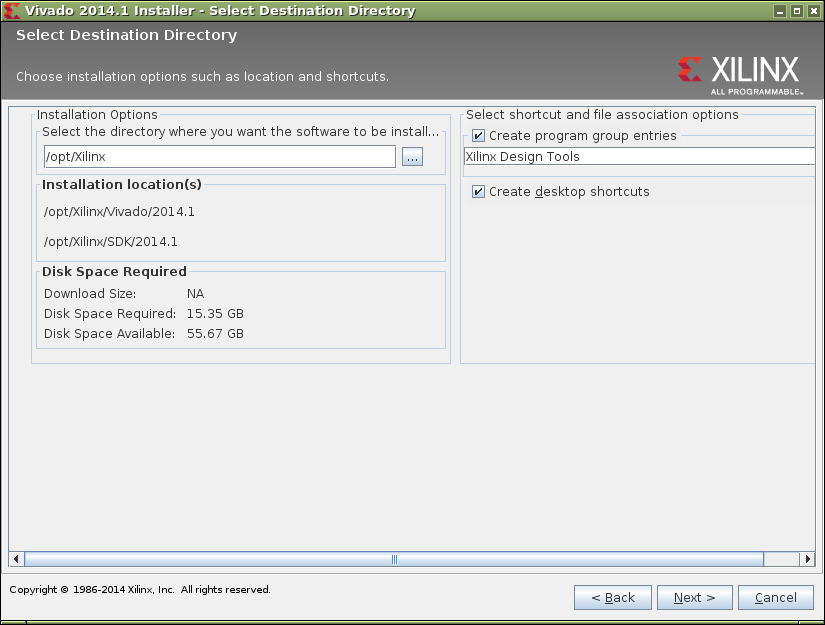The height and width of the screenshot is (625, 825).
Task: Select the /opt/Xilinx/Vivado/2014.1 location text
Action: 119,212
